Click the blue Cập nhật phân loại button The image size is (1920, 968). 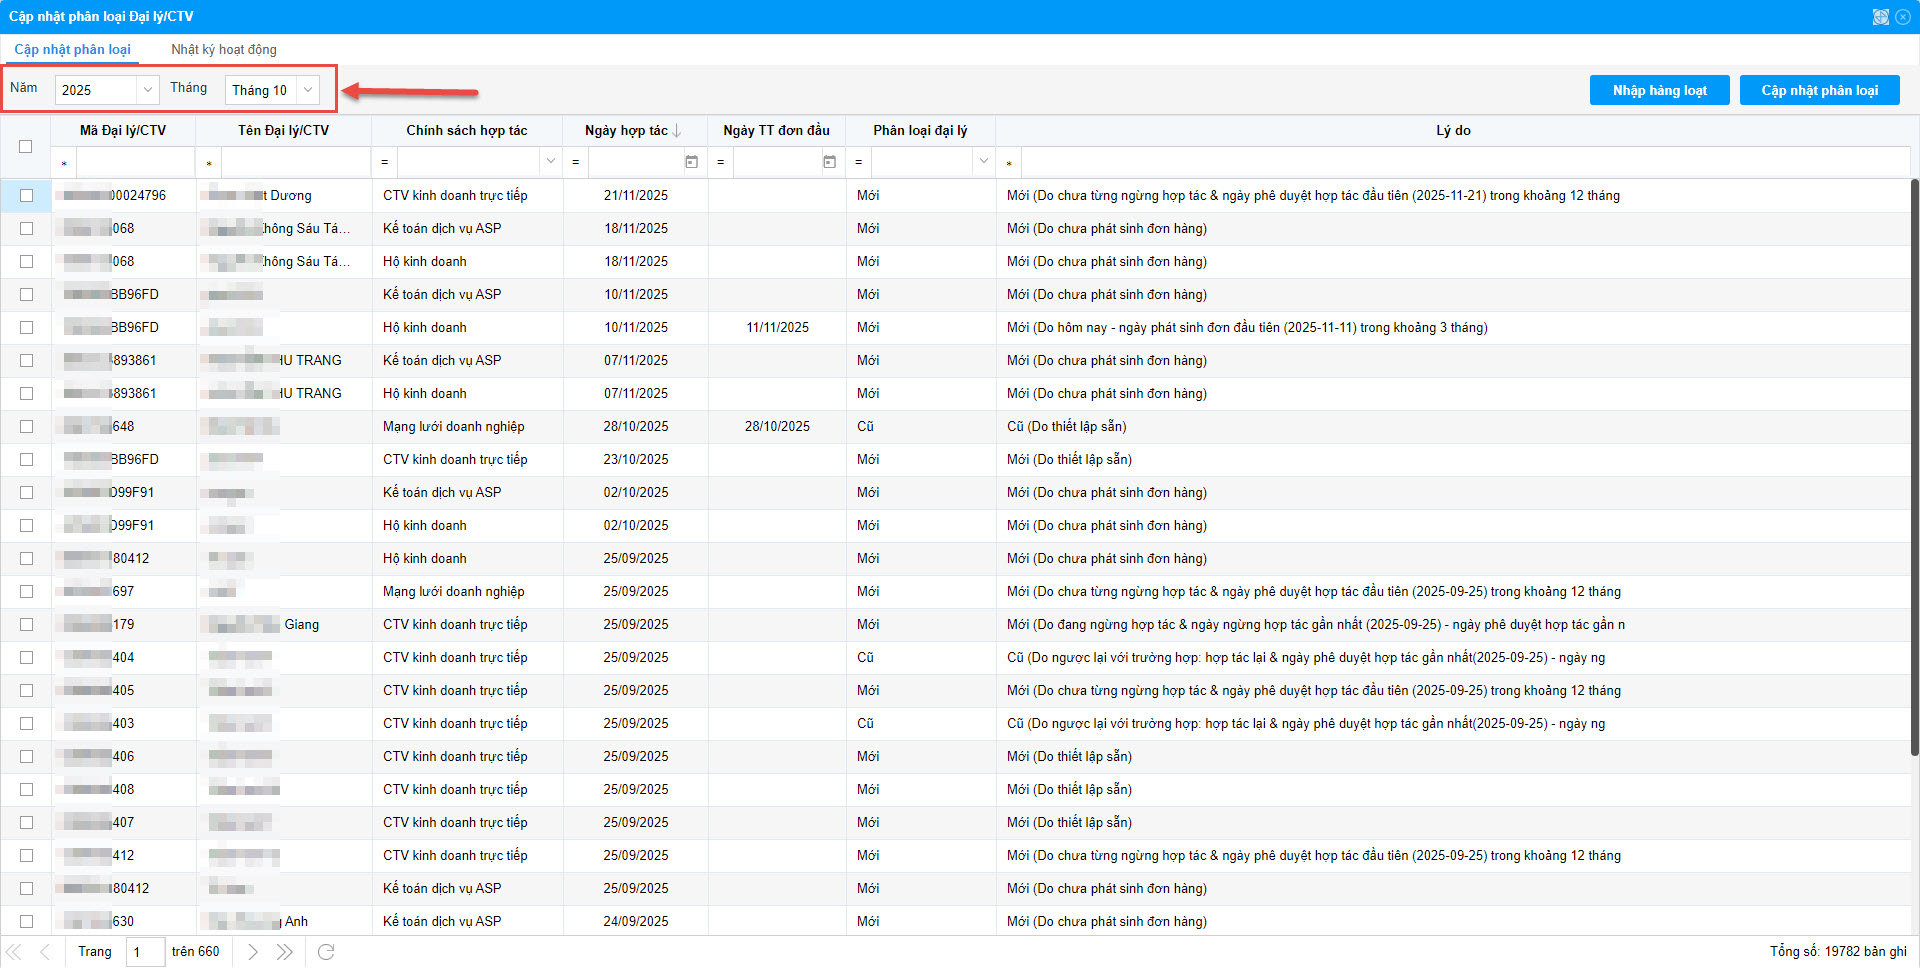click(1819, 90)
